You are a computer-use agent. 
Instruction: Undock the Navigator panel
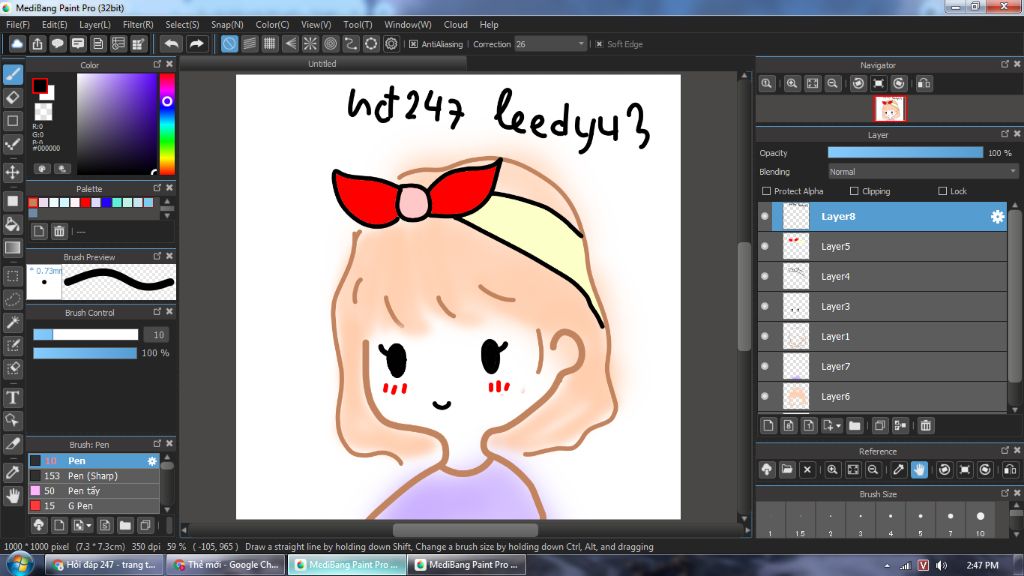1004,64
